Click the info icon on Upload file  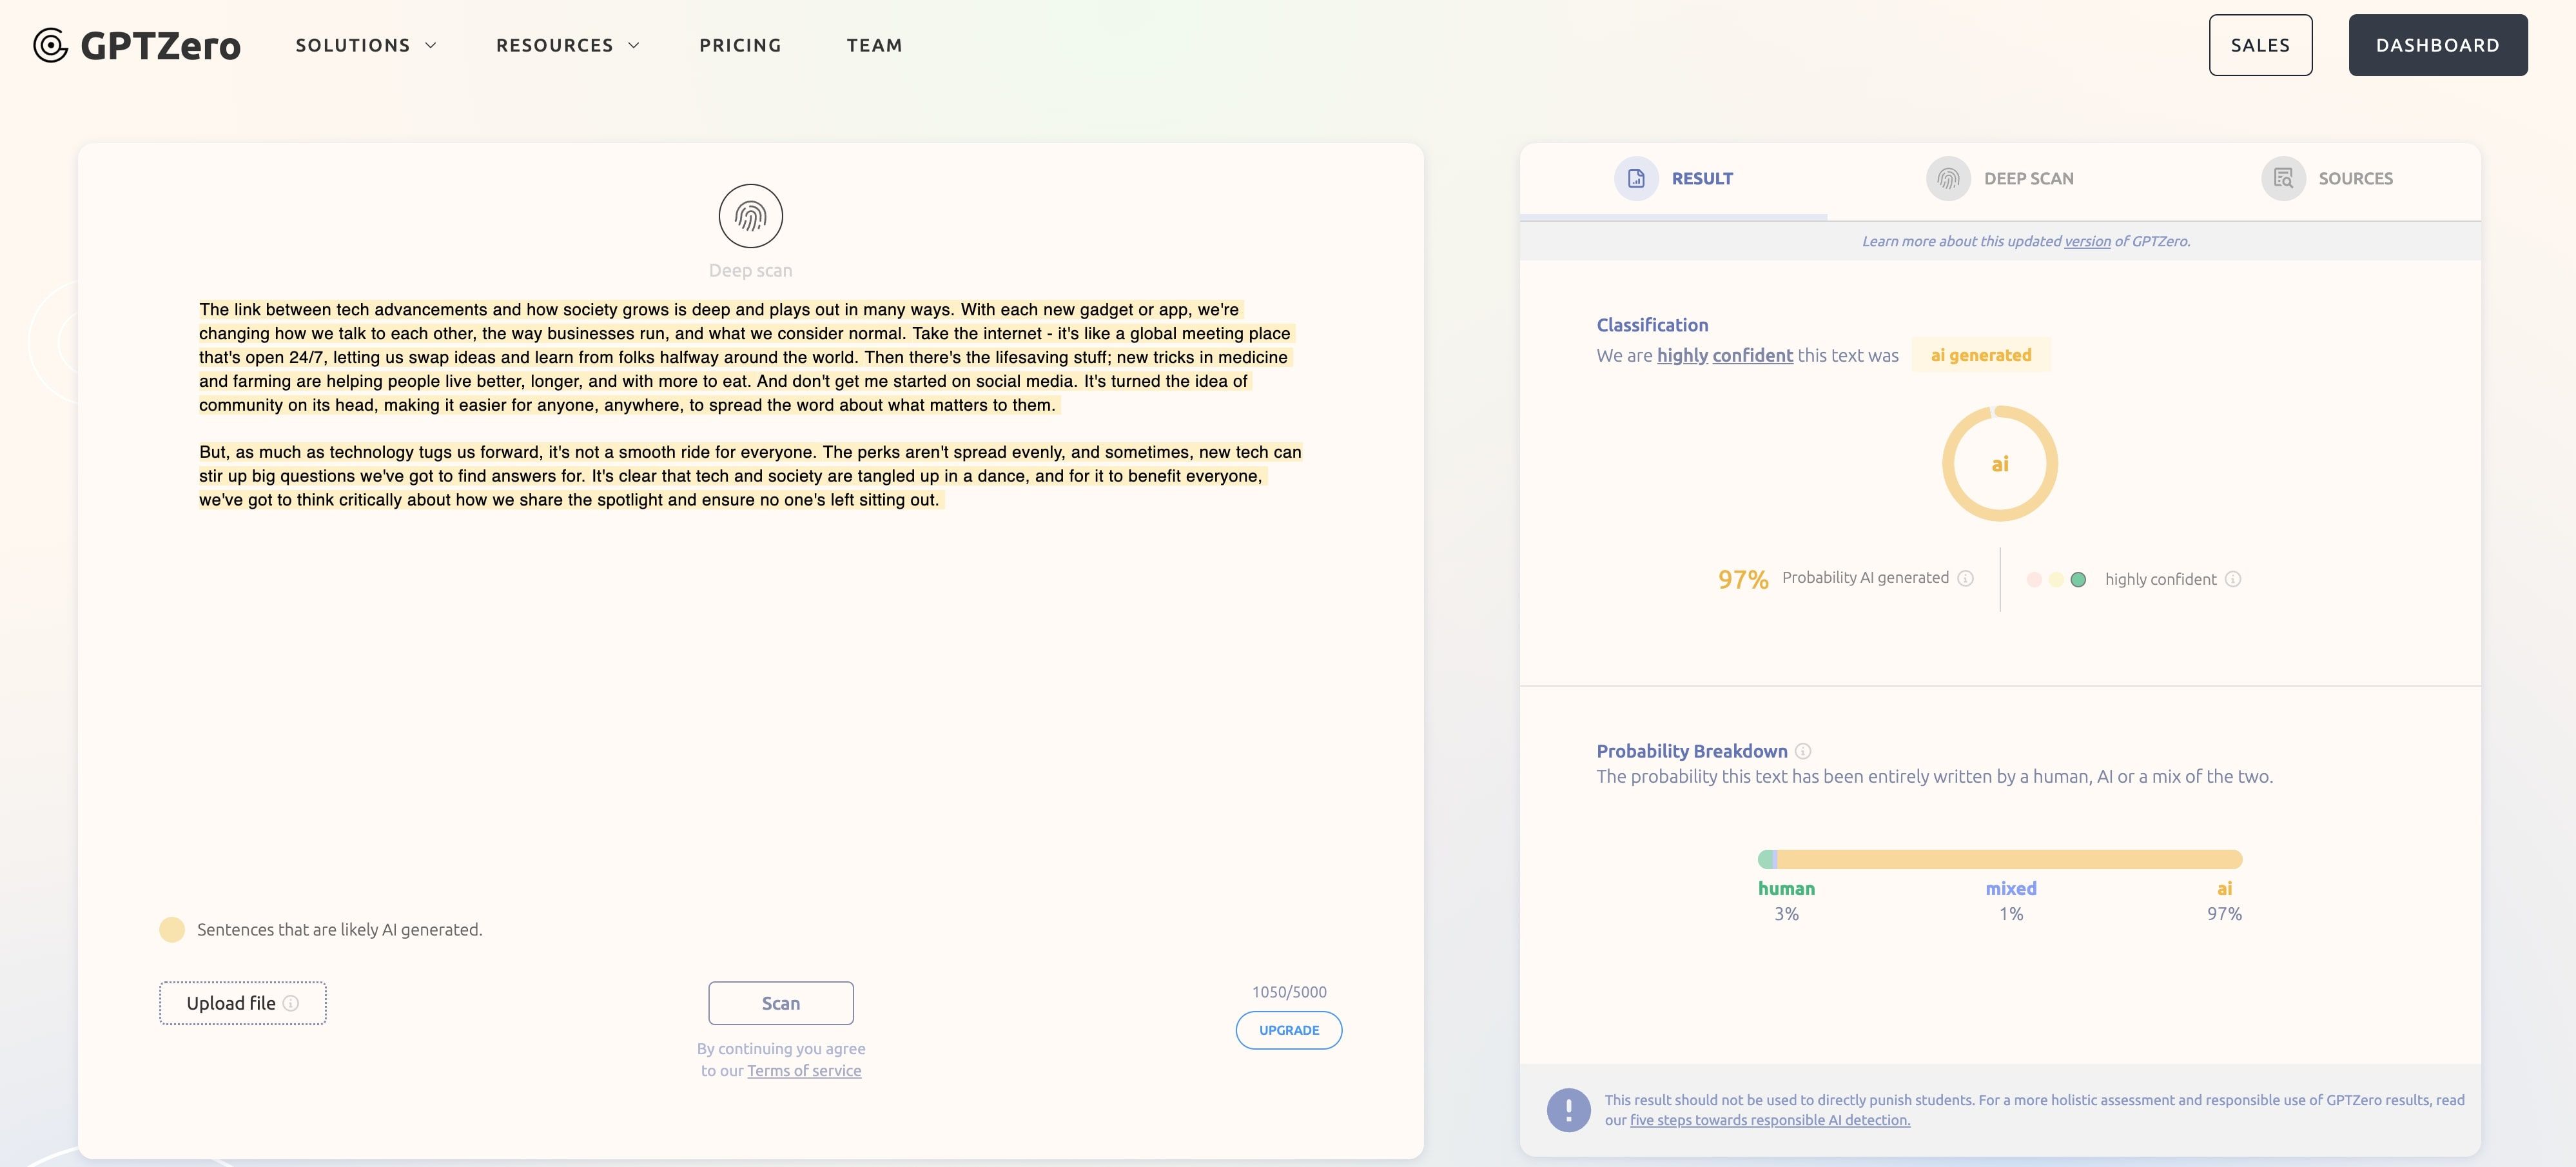coord(291,1003)
